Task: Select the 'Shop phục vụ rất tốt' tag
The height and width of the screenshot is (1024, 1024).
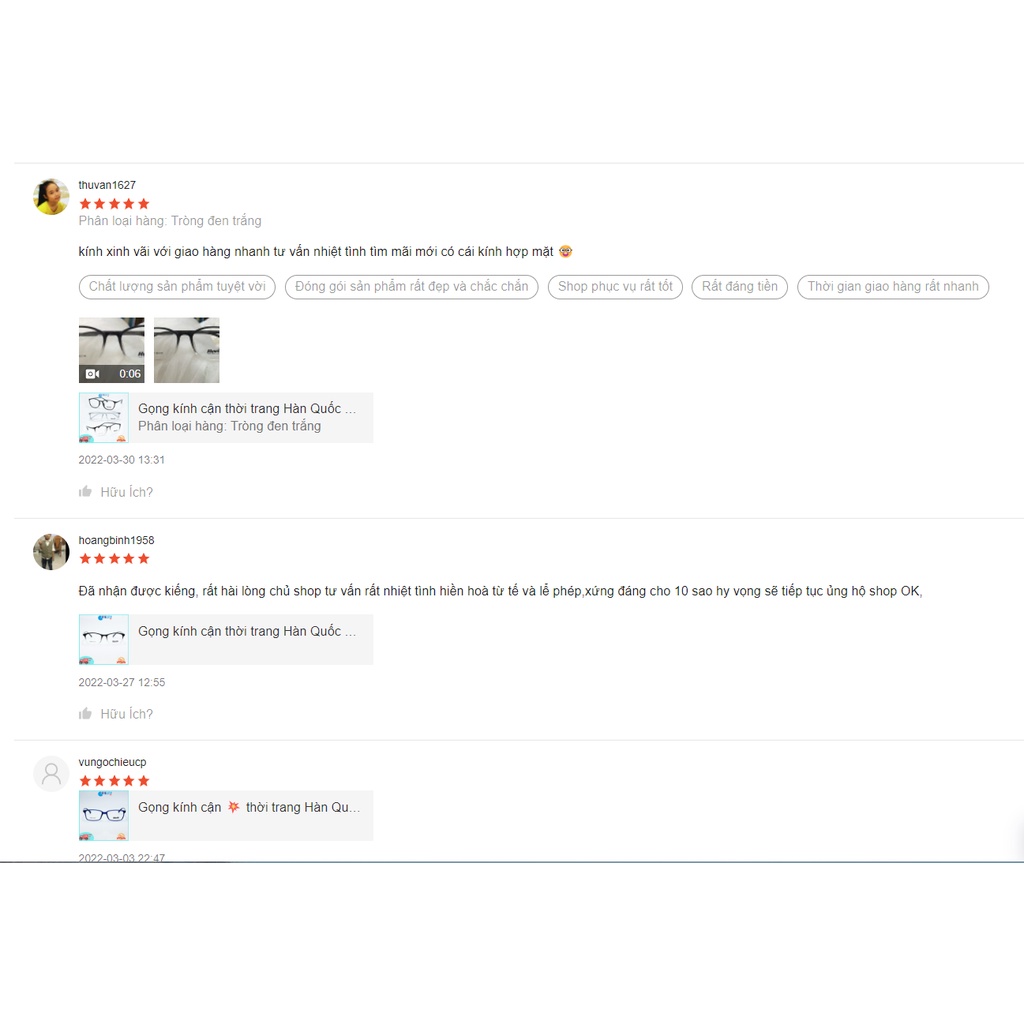Action: coord(615,287)
